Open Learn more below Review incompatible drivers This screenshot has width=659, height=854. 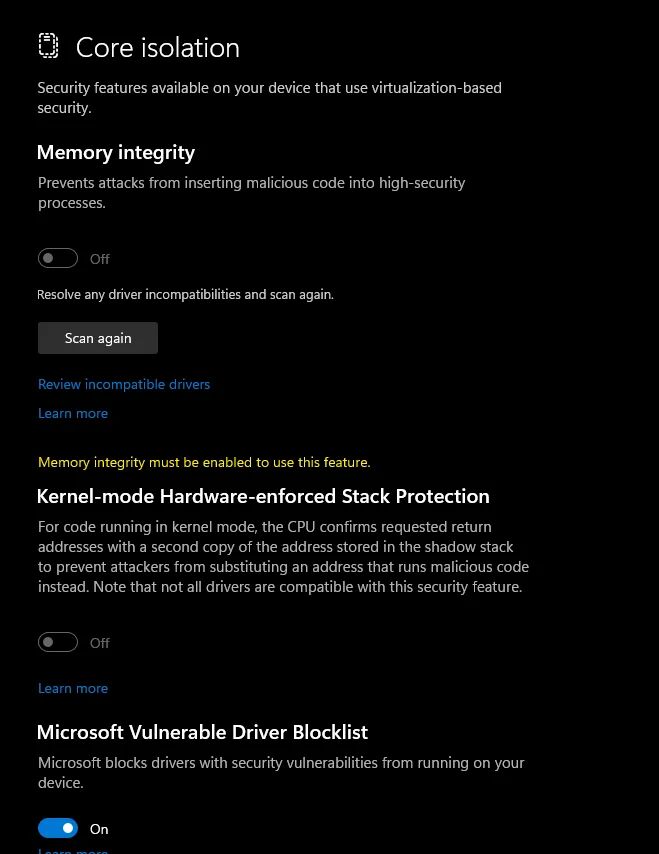point(73,413)
